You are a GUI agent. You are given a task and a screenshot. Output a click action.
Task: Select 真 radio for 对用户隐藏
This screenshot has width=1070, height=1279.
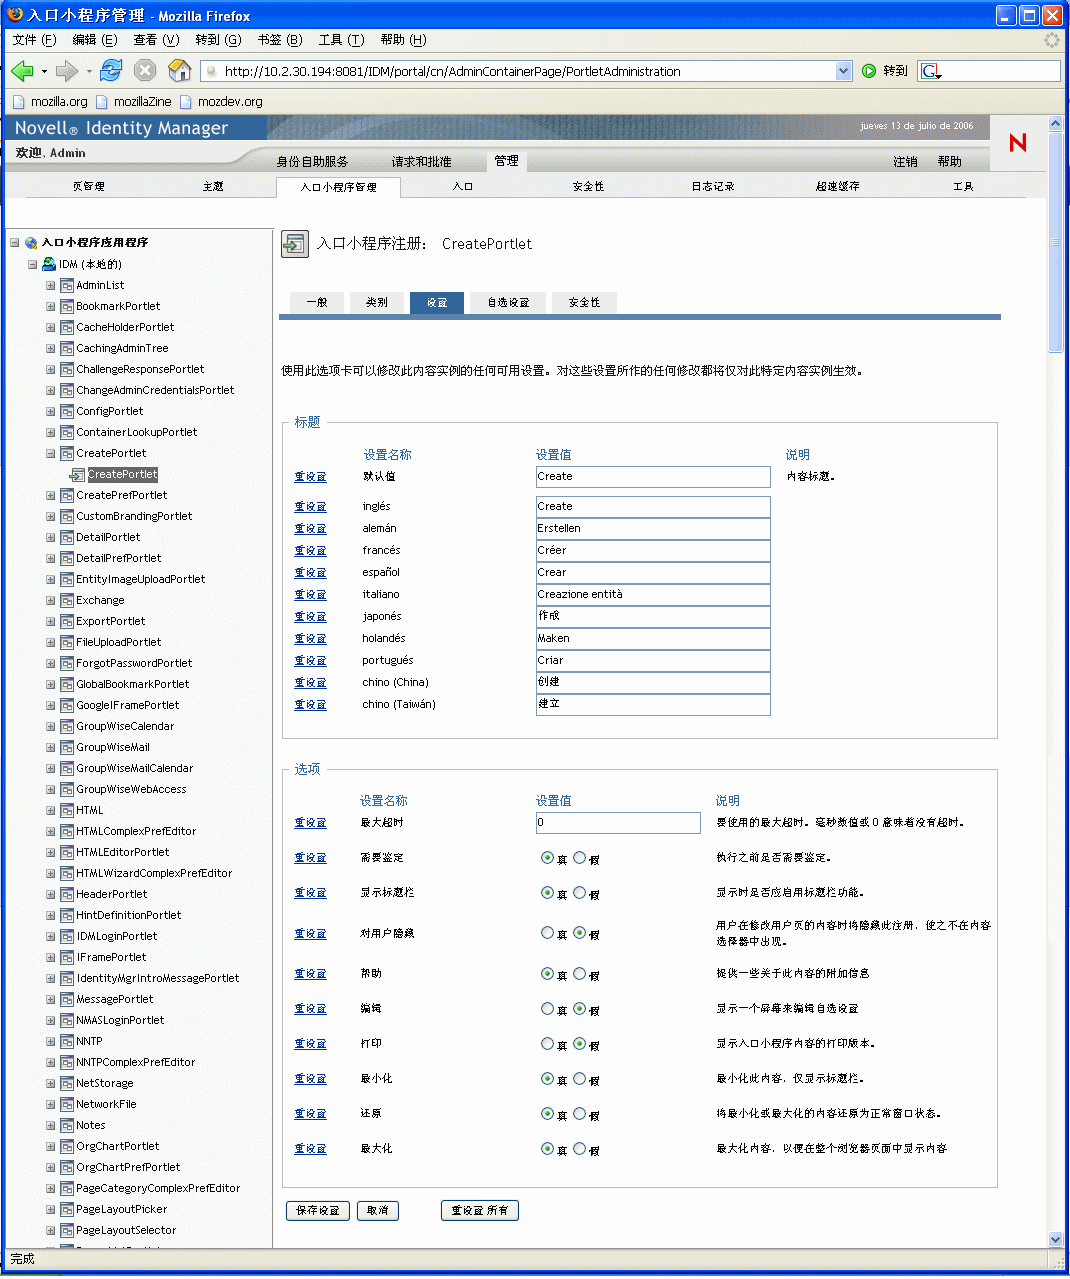[x=547, y=933]
